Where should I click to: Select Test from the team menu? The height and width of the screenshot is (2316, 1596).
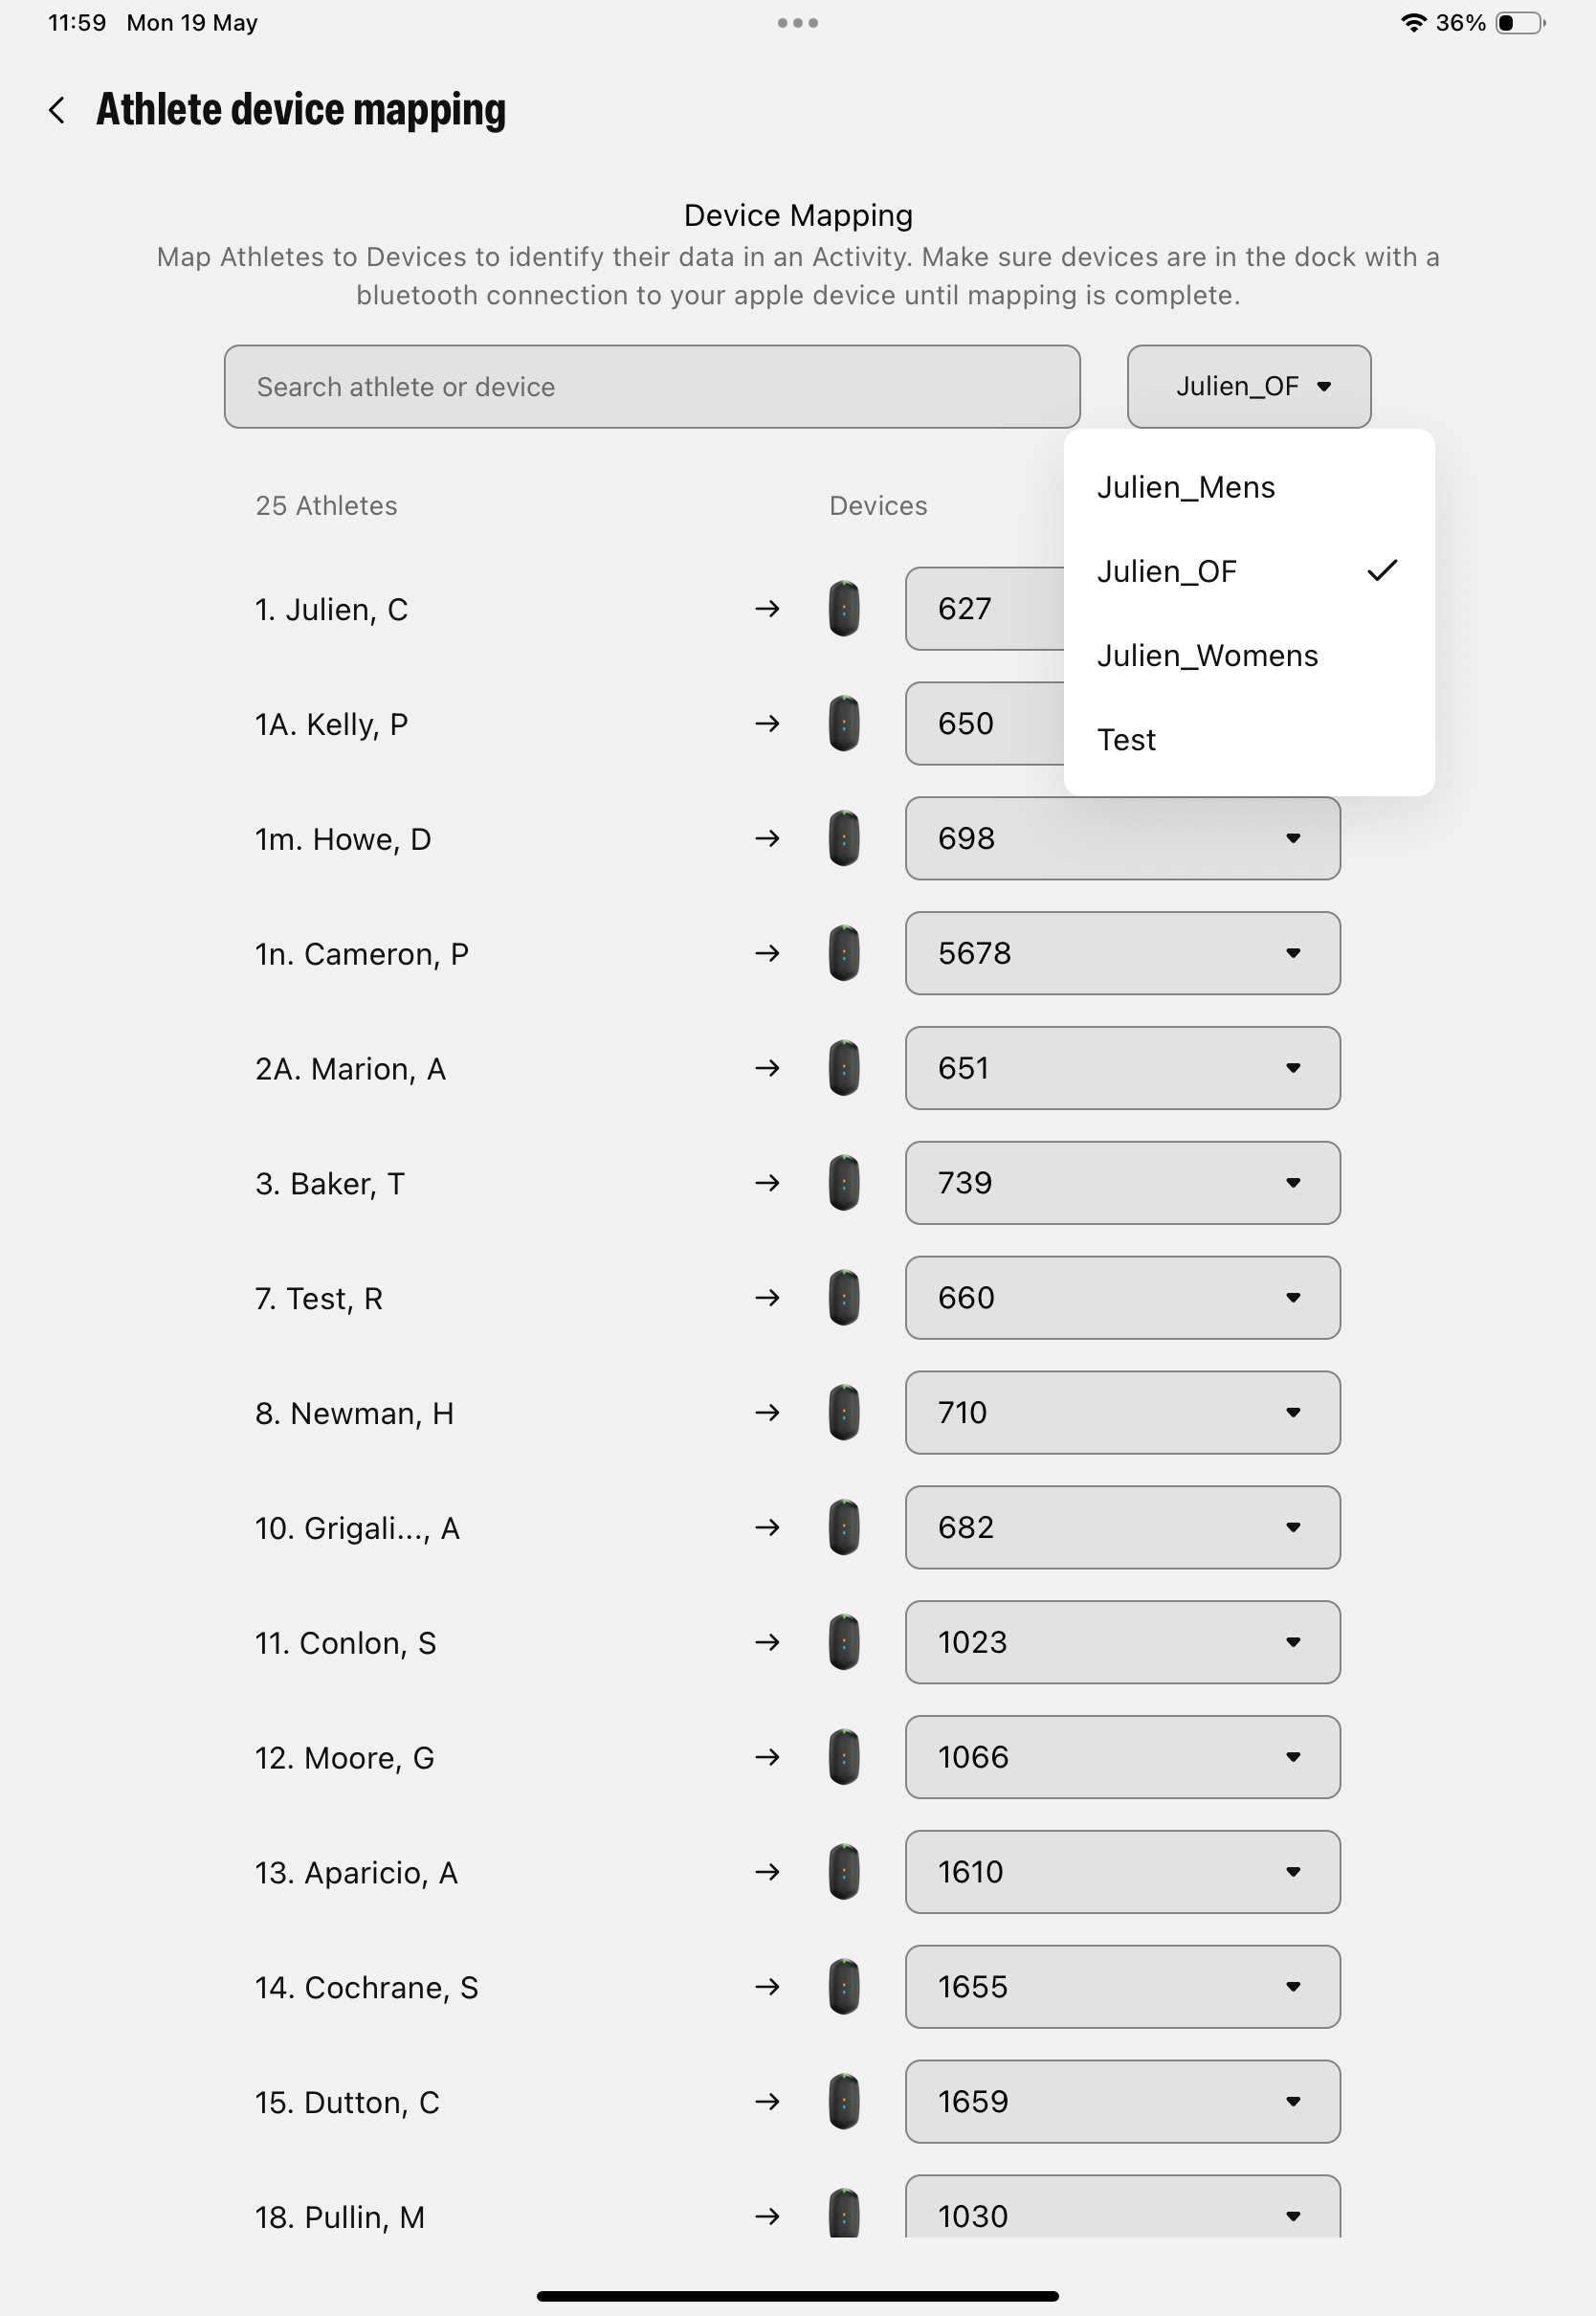point(1126,739)
